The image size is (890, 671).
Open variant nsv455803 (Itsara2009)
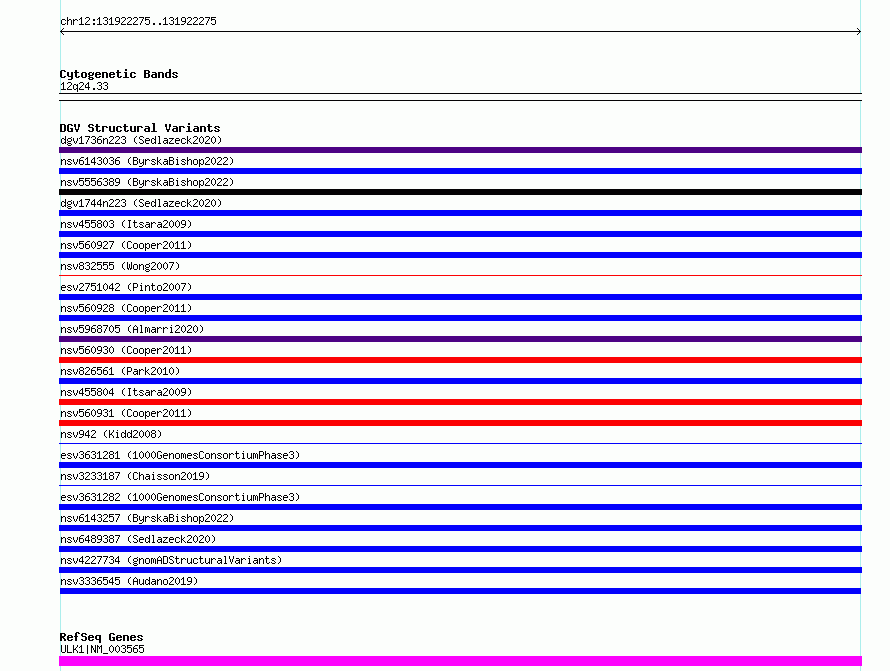(126, 224)
